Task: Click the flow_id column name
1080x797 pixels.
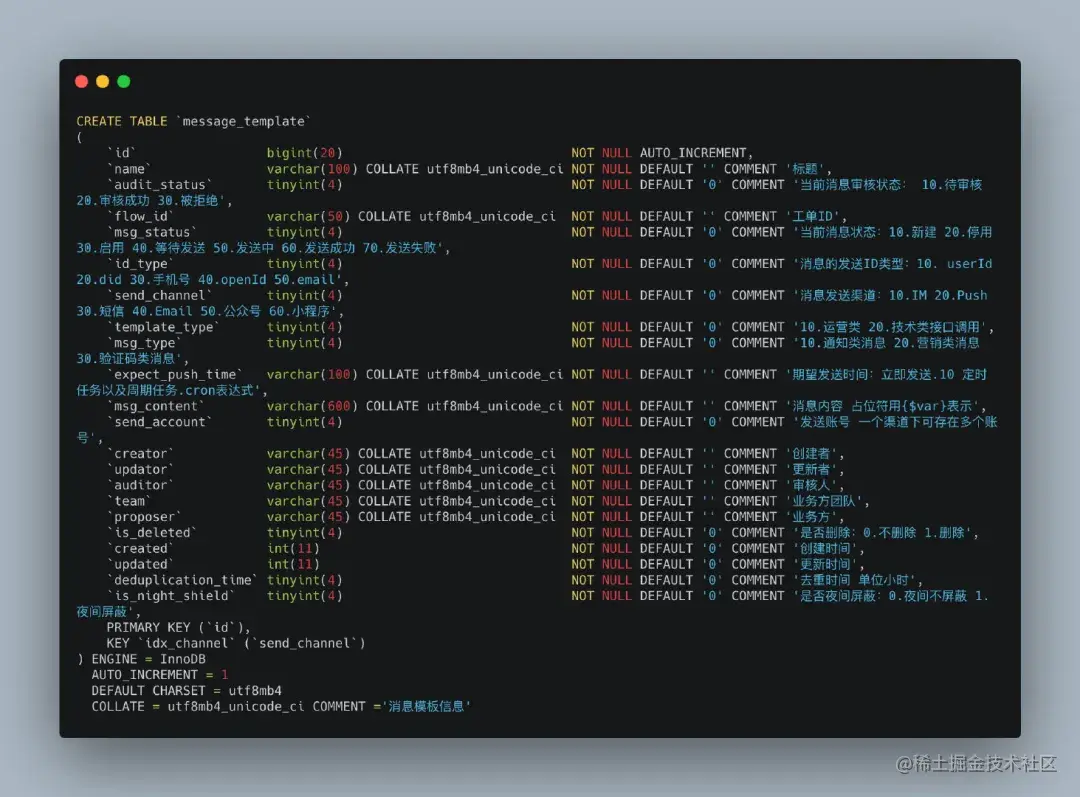Action: [141, 216]
